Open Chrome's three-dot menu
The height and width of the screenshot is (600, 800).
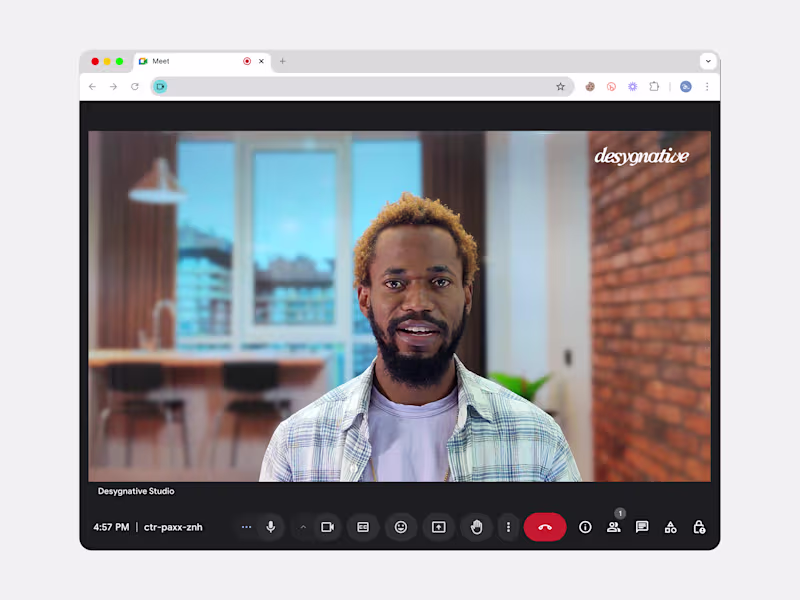click(707, 87)
